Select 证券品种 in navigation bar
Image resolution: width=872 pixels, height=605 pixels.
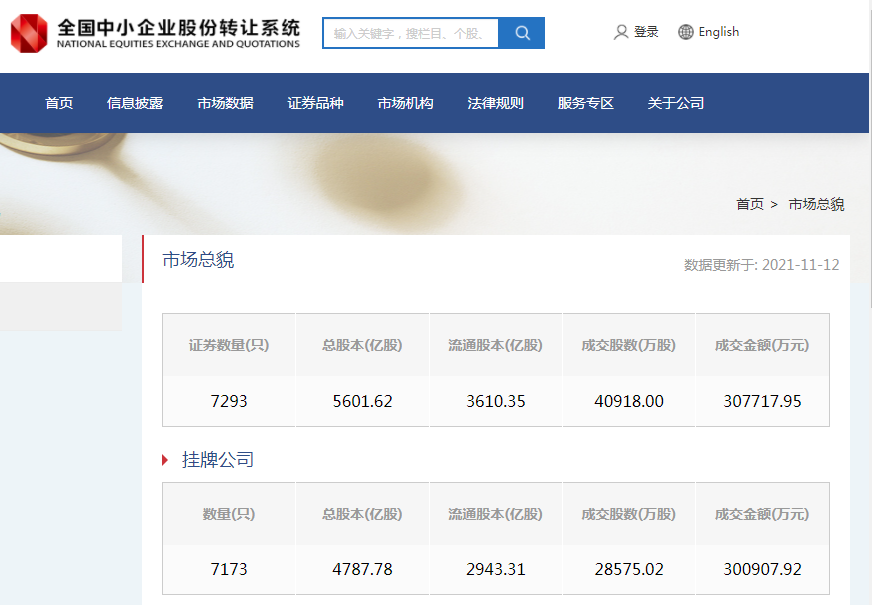point(315,103)
